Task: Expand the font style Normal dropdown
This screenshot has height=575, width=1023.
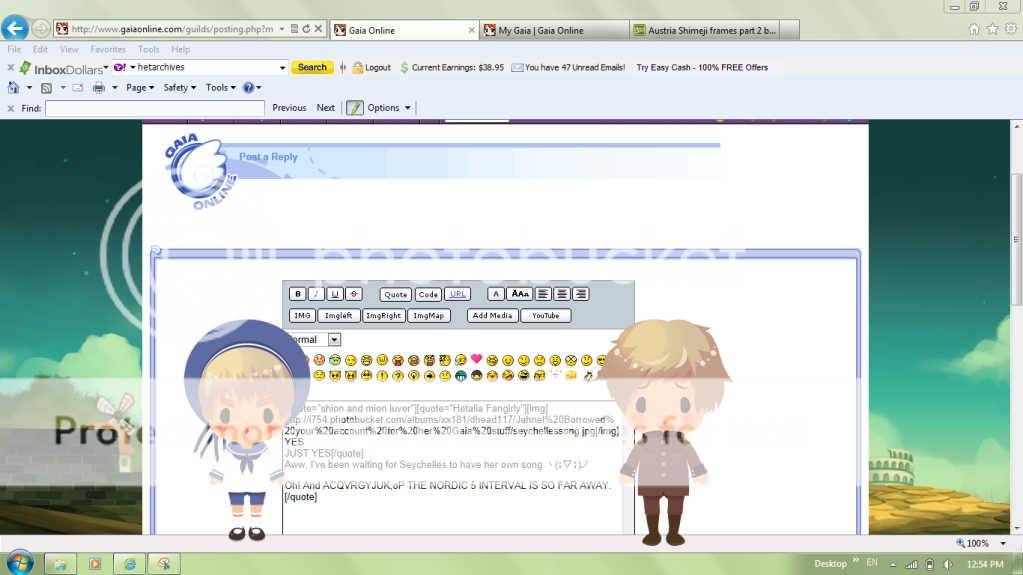Action: [334, 339]
